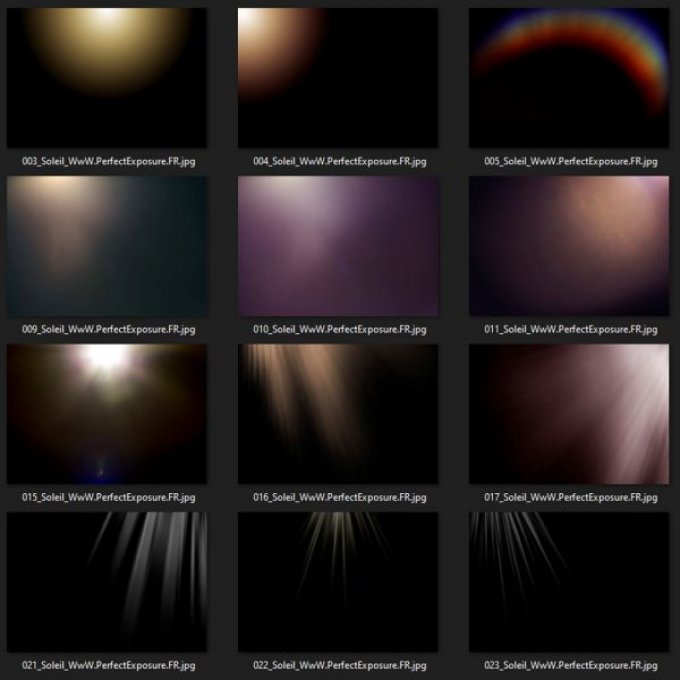Select the 004_Soleil corner glow thumbnail
Image resolution: width=680 pixels, height=680 pixels.
click(338, 78)
